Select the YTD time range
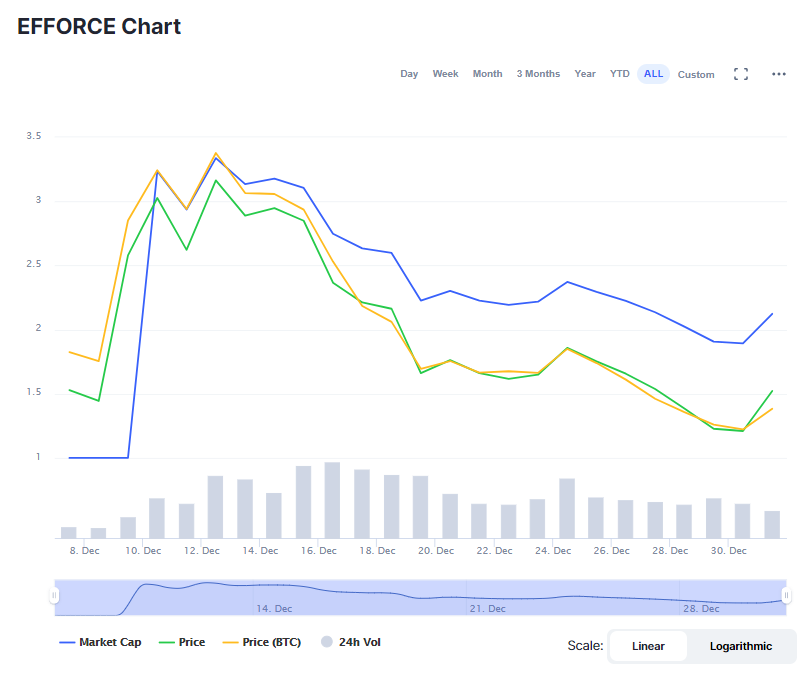The width and height of the screenshot is (805, 674). click(620, 74)
